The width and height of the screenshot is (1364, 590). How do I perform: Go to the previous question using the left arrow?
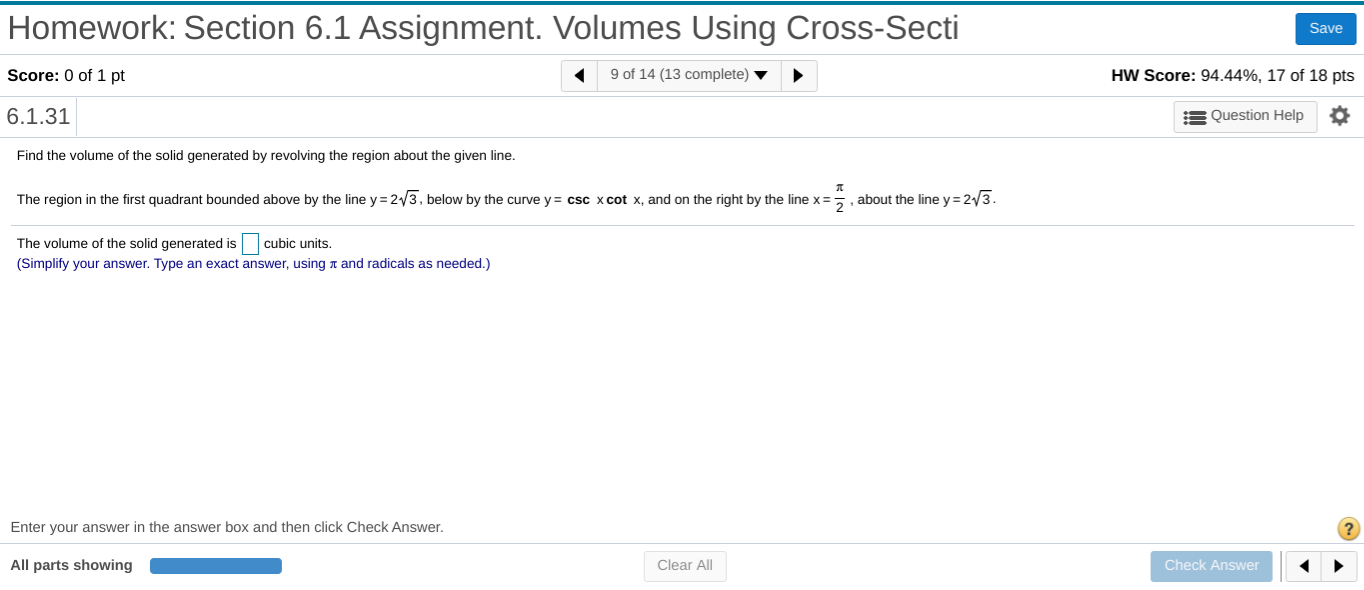(x=580, y=75)
